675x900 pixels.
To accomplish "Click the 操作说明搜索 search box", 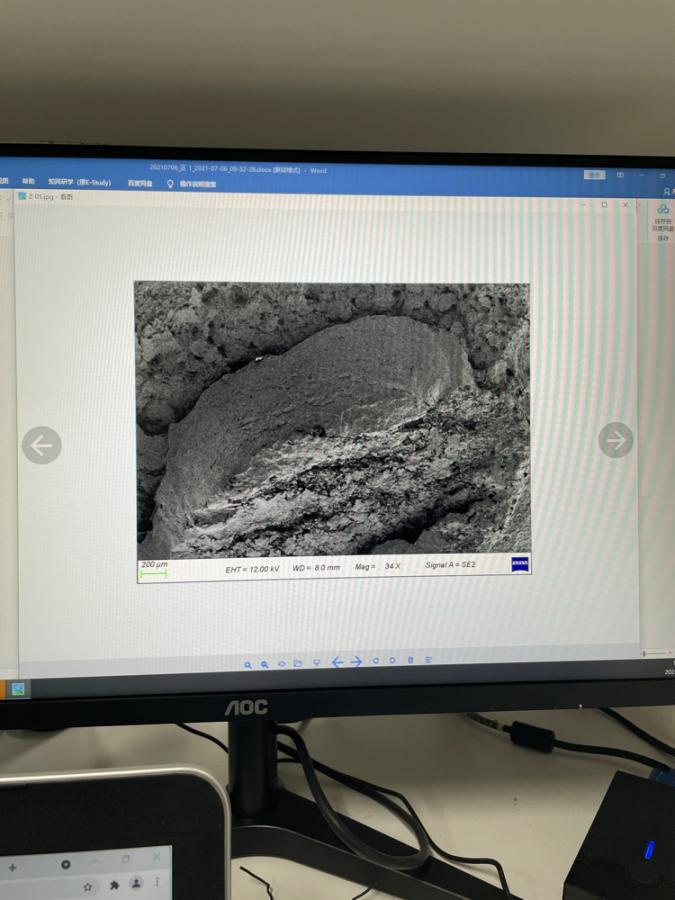I will tap(197, 184).
